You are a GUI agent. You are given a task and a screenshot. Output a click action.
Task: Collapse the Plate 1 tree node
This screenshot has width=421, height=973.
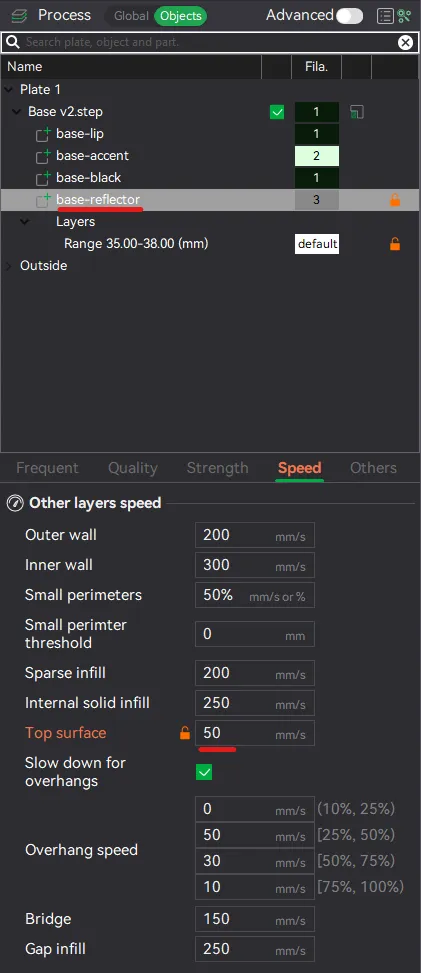9,89
